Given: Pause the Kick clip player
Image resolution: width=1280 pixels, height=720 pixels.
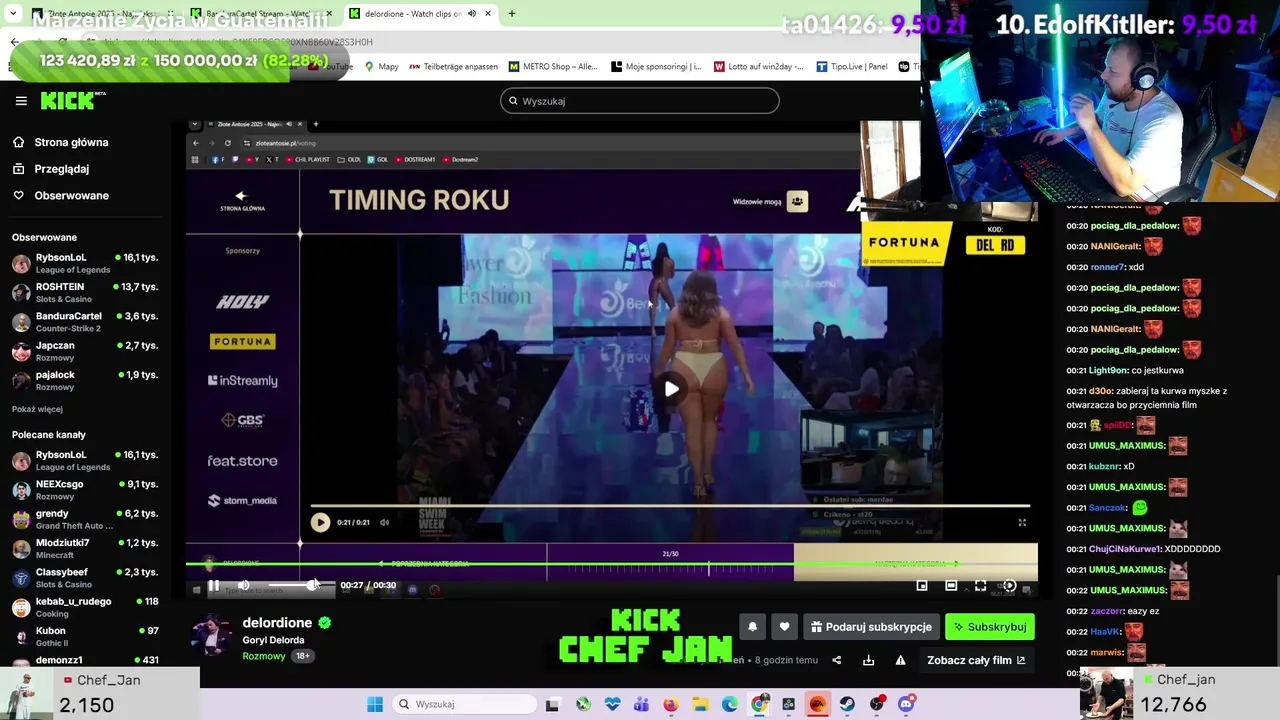Looking at the screenshot, I should pos(213,586).
